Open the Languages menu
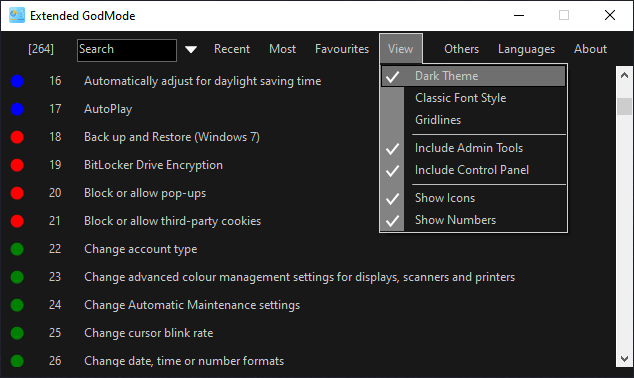The height and width of the screenshot is (378, 634). coord(526,49)
